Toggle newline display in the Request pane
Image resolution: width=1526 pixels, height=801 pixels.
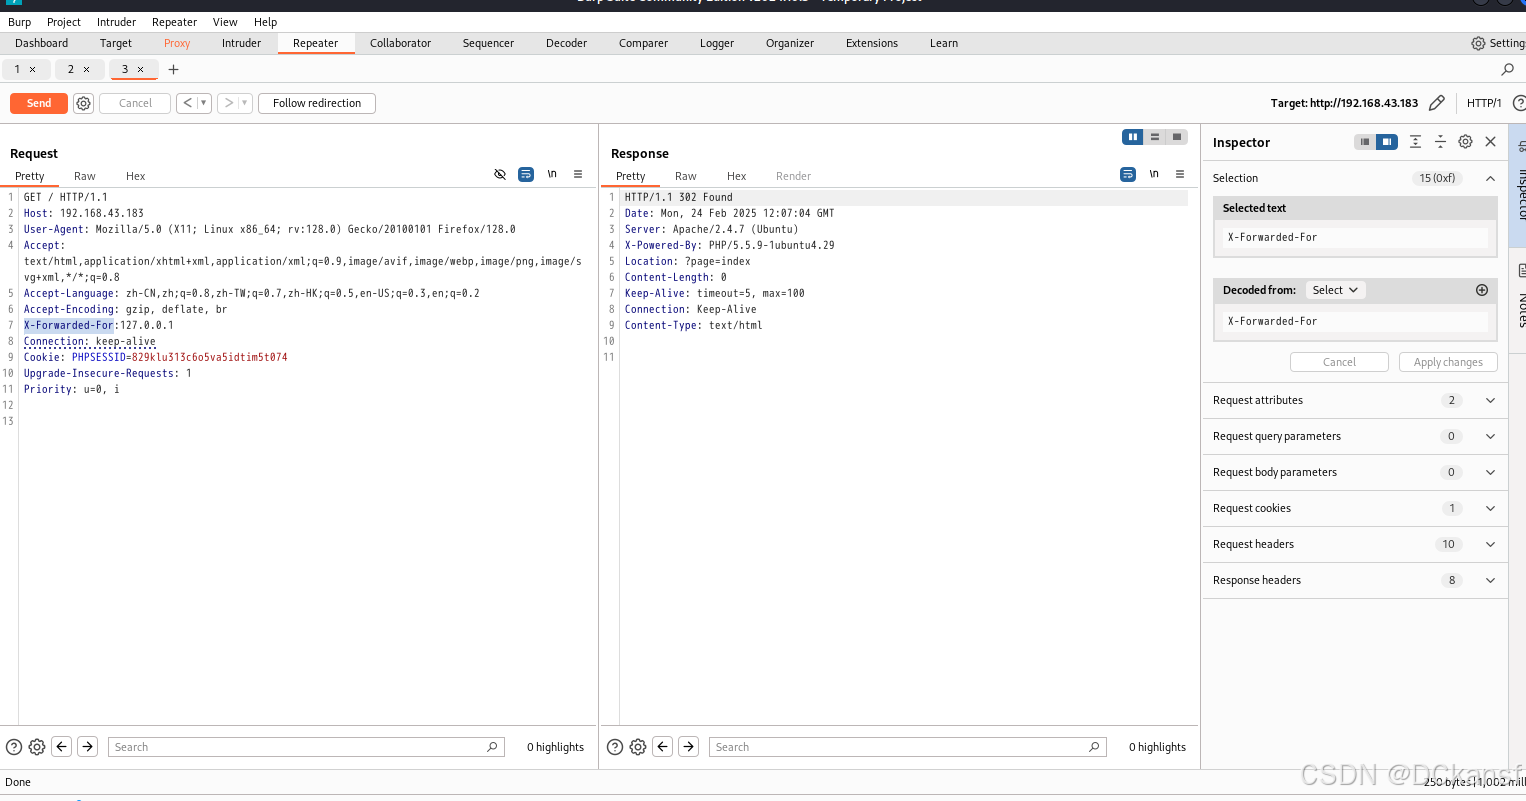click(x=552, y=174)
